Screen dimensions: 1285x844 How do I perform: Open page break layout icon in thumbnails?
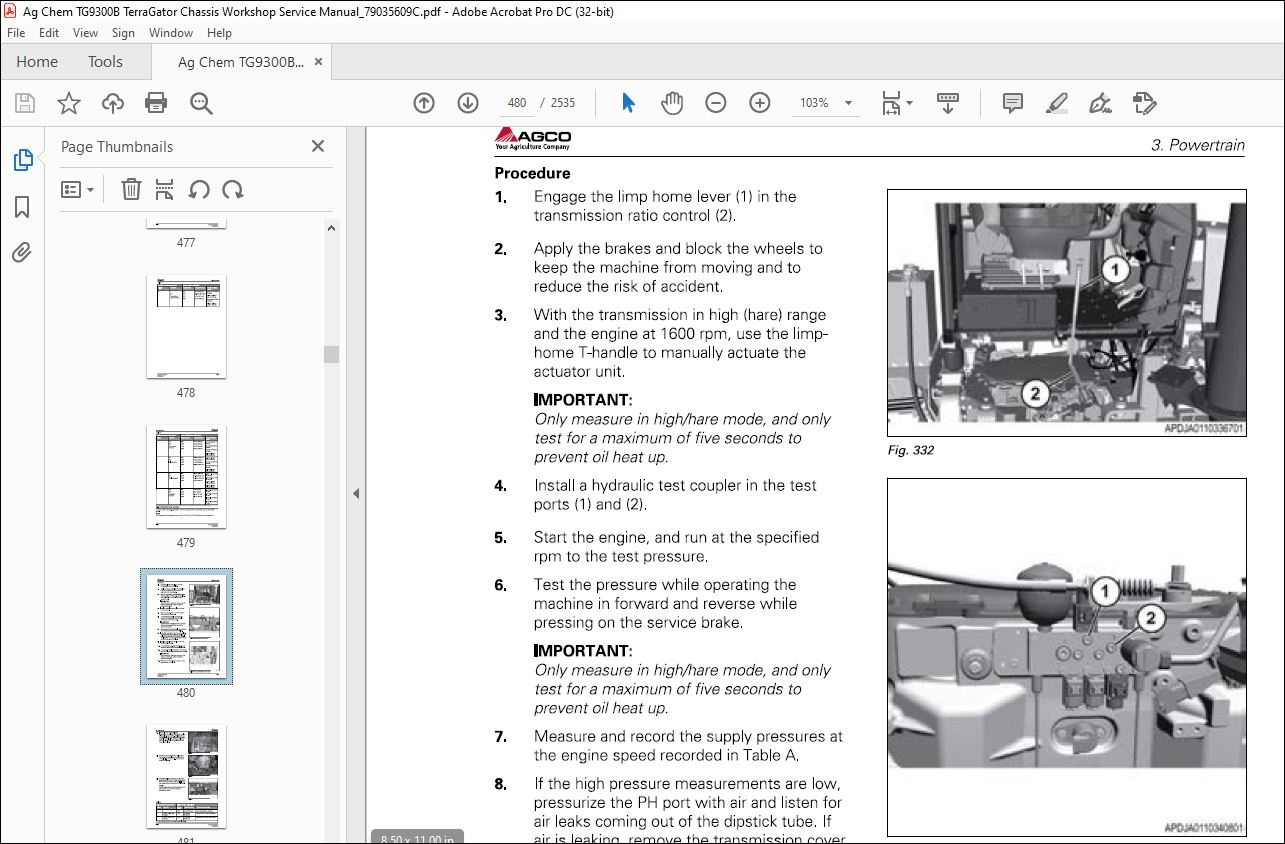point(165,189)
